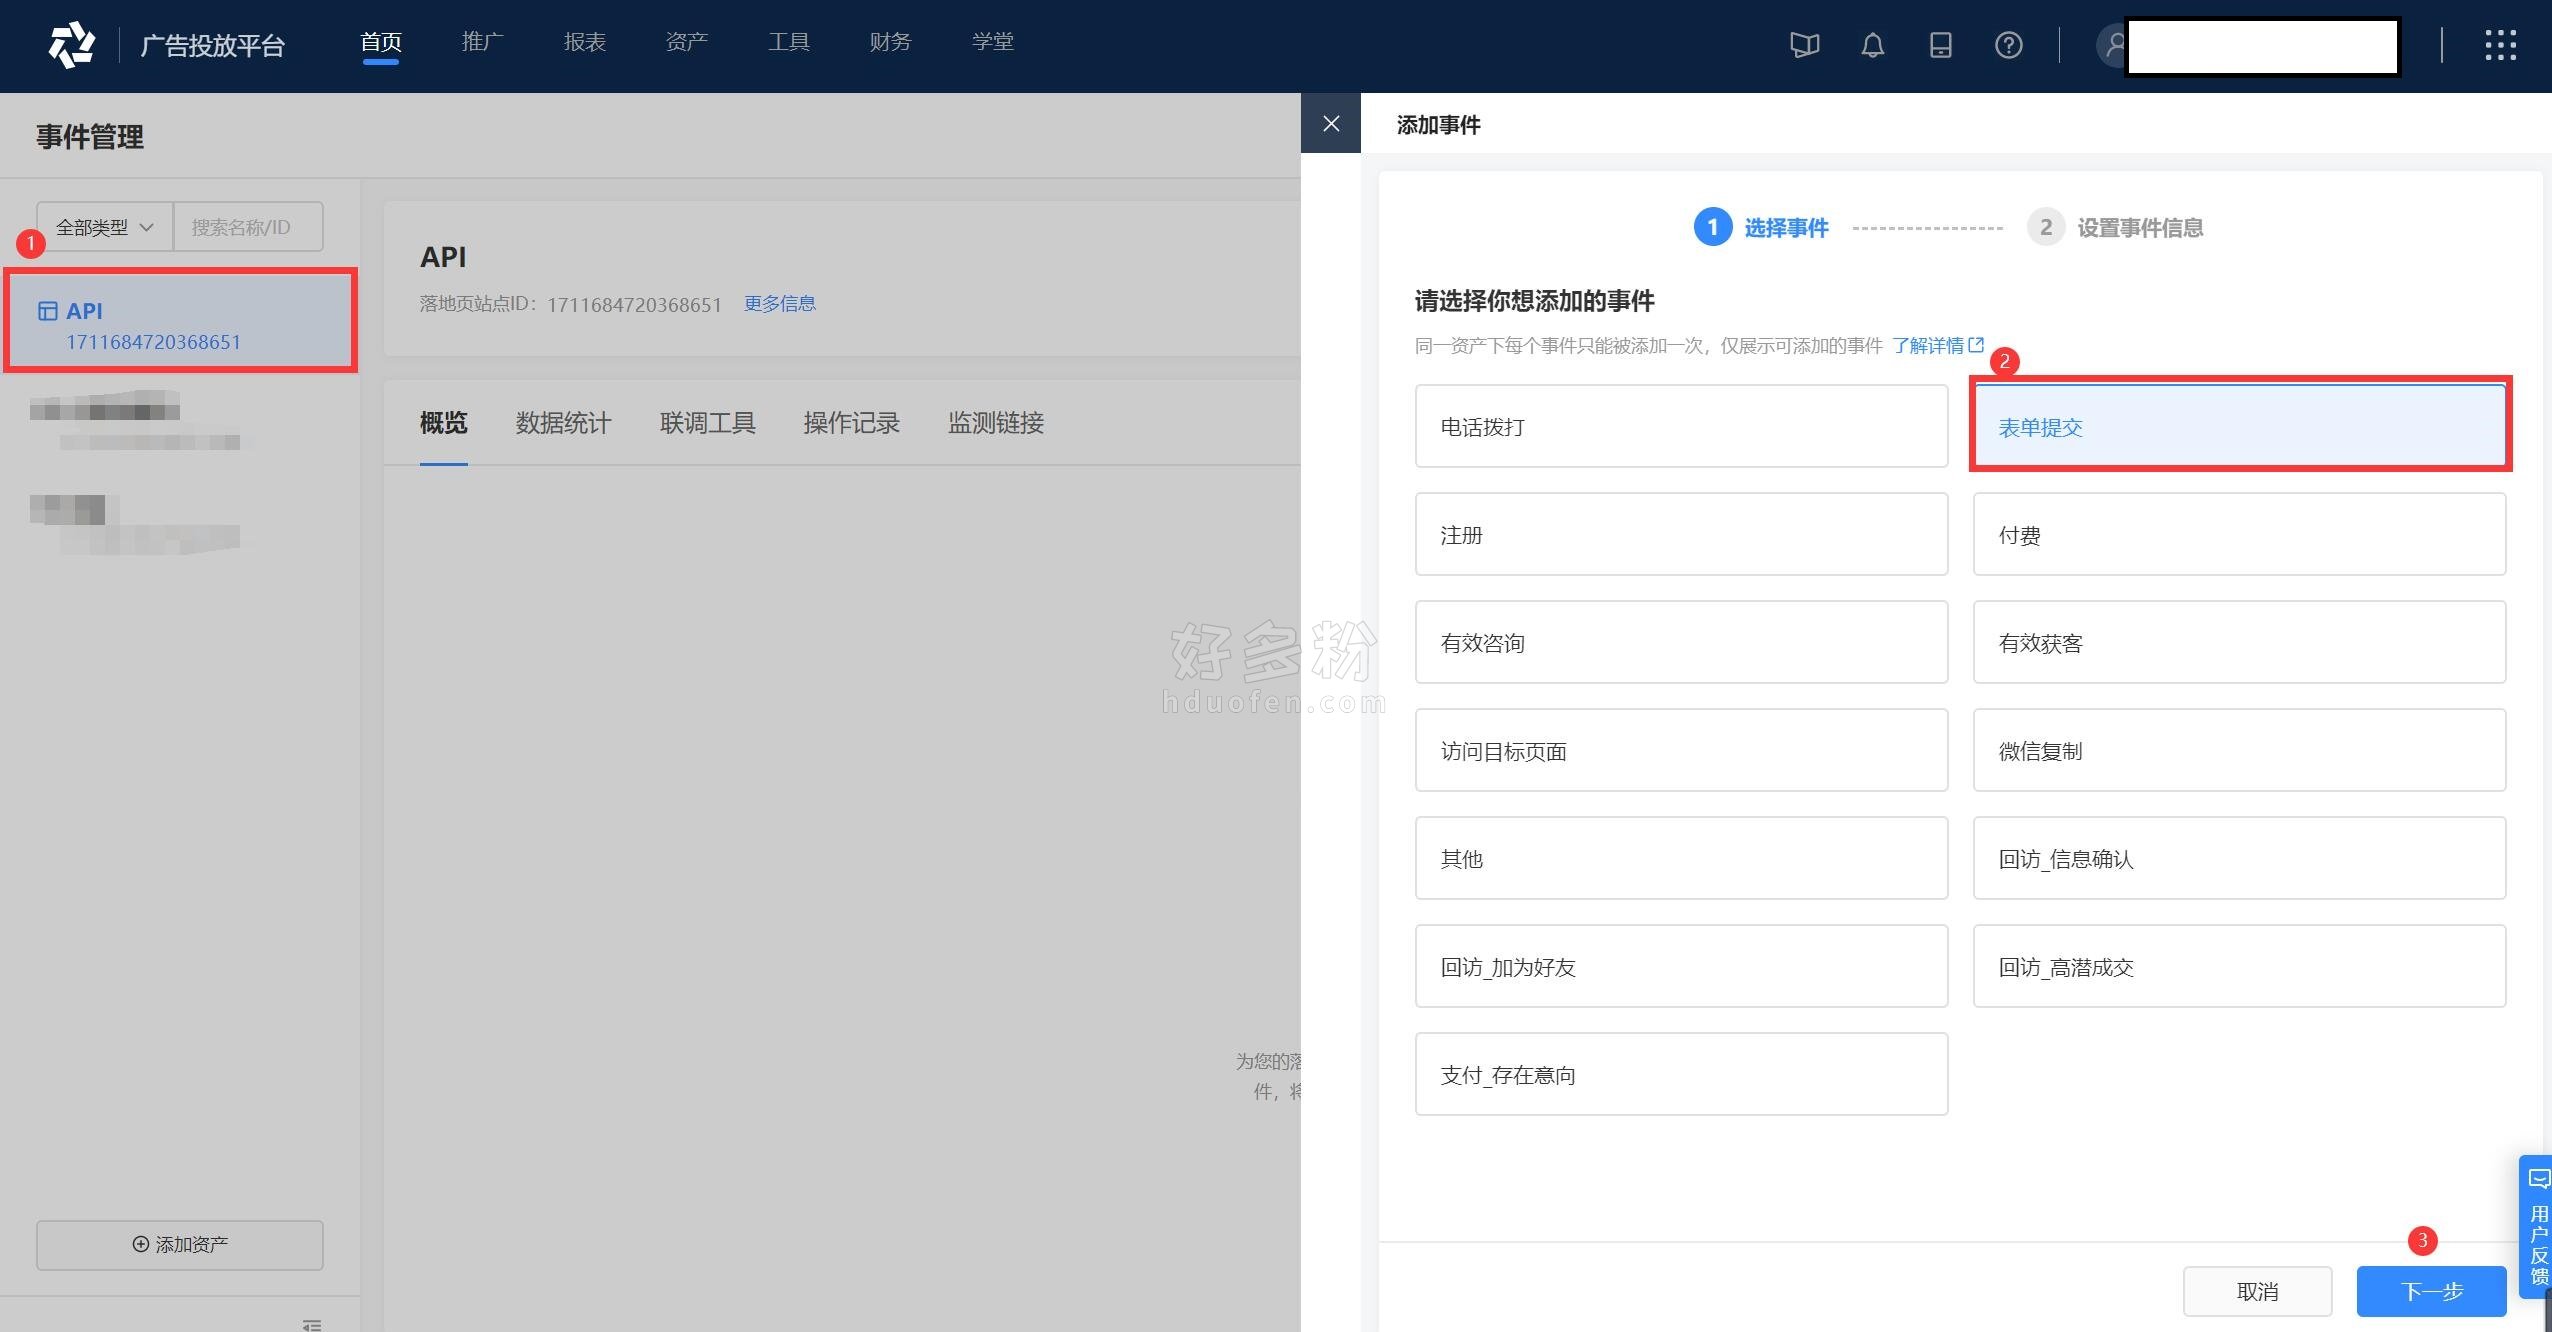This screenshot has width=2552, height=1332.
Task: Click the 搜索名称/ID search field
Action: 248,227
